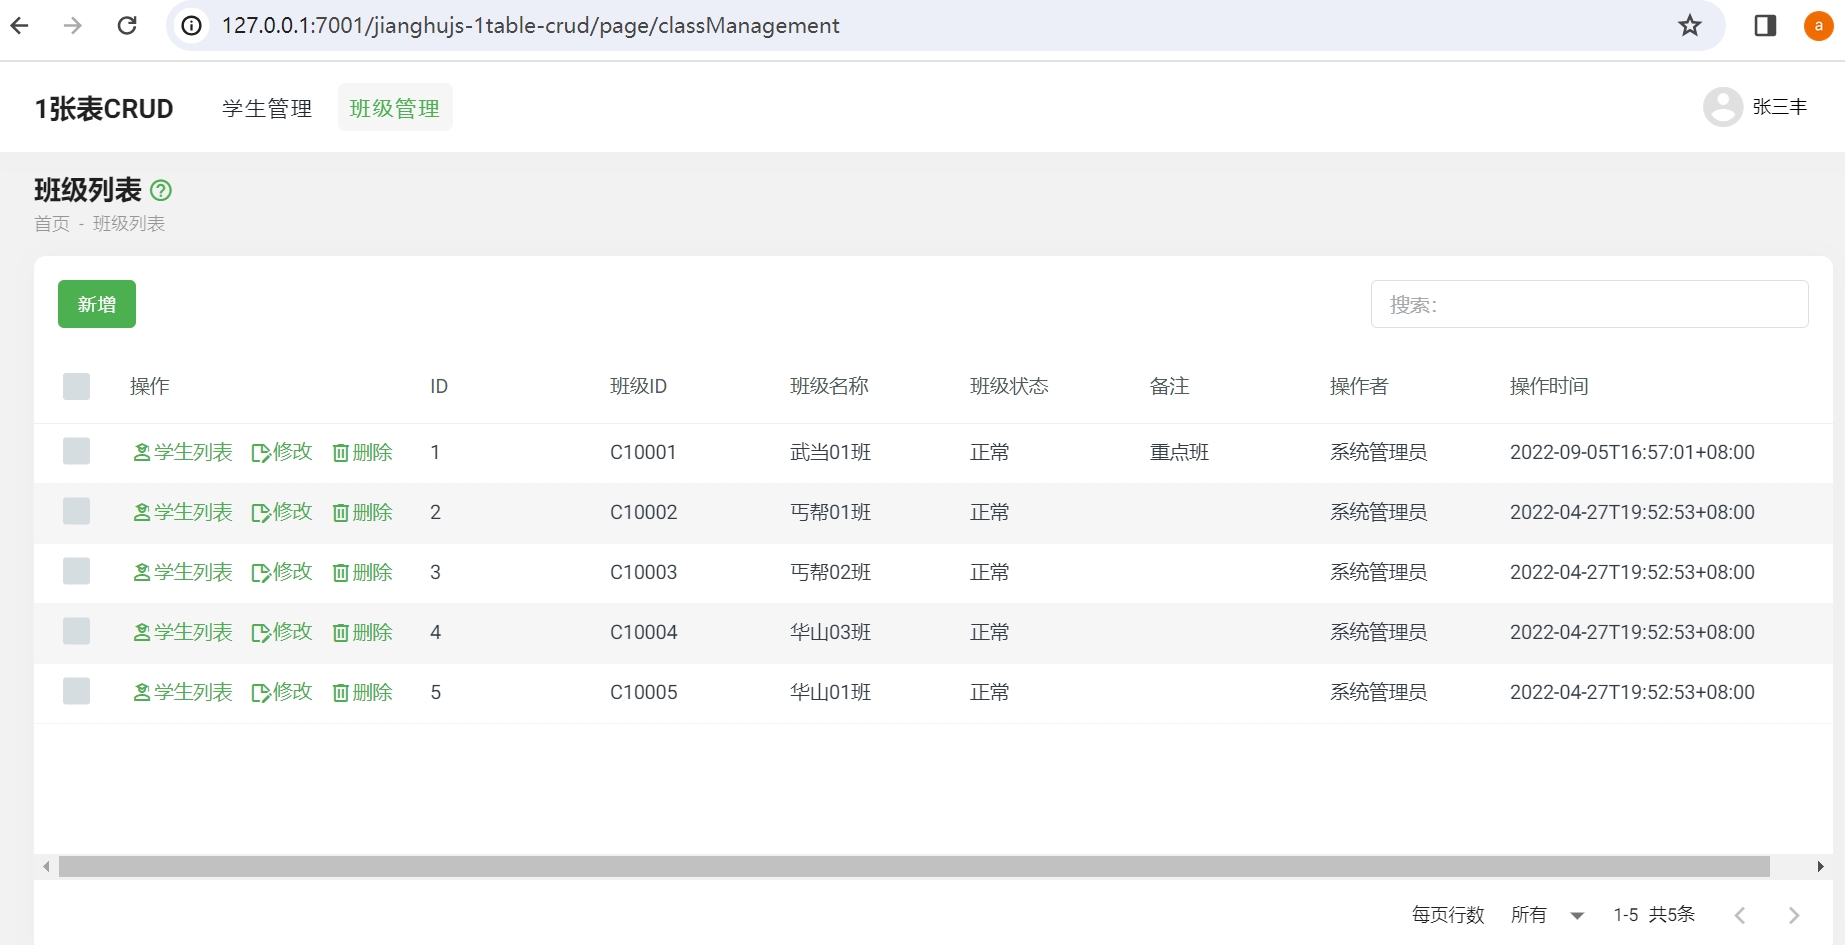Image resolution: width=1845 pixels, height=945 pixels.
Task: Click the edit (修改) icon for 丐帮01班
Action: (x=261, y=512)
